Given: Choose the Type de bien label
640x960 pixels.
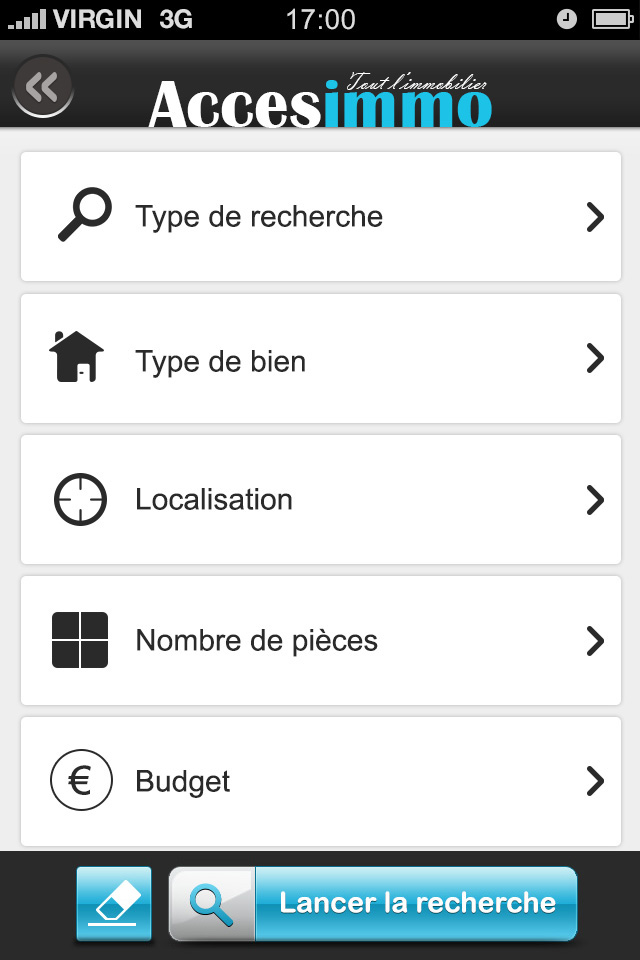Looking at the screenshot, I should point(220,361).
